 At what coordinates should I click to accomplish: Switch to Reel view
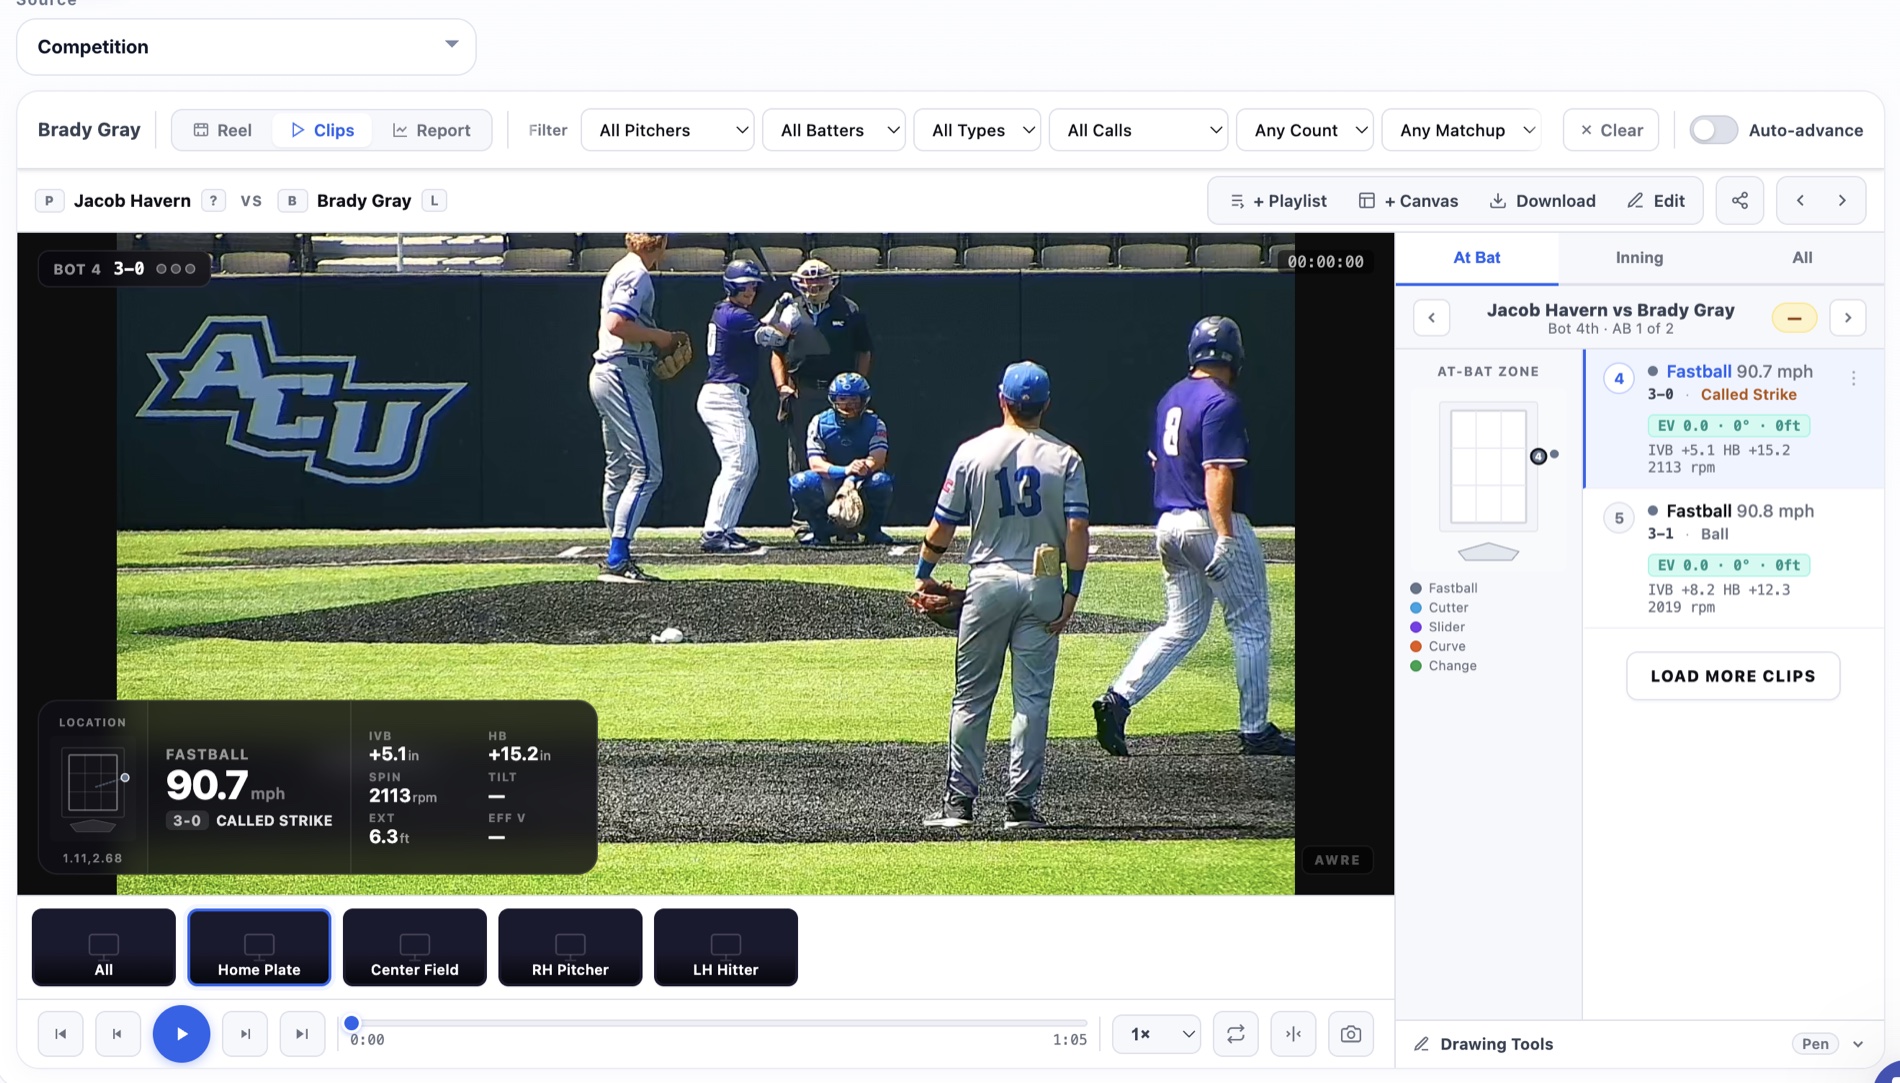tap(222, 130)
